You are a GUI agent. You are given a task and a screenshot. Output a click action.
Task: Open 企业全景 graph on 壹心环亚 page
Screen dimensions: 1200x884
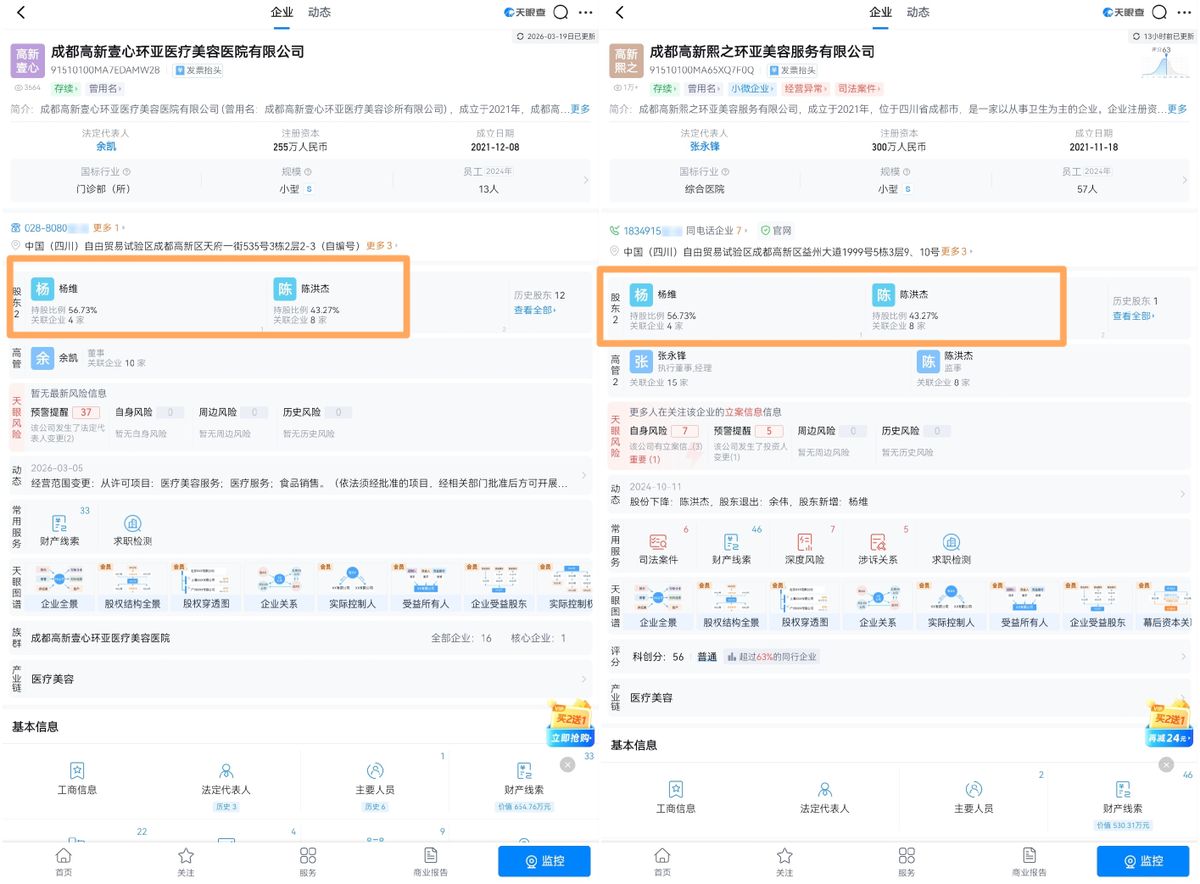[60, 587]
